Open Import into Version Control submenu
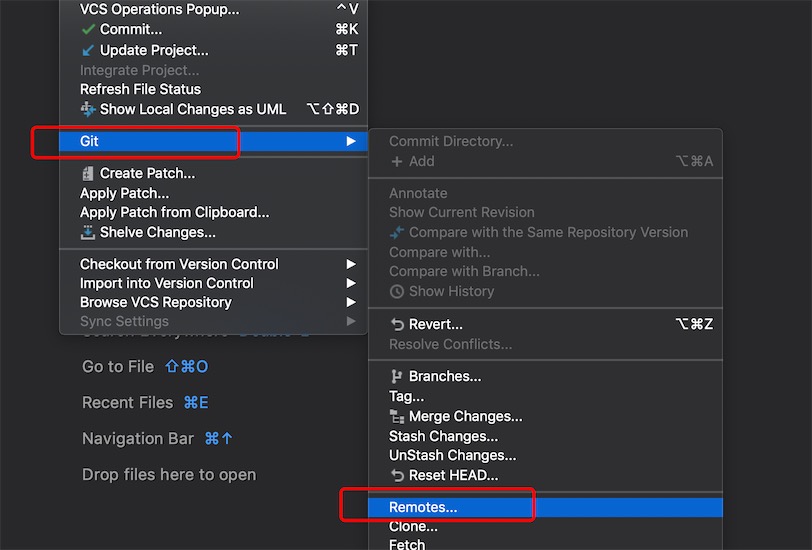The width and height of the screenshot is (812, 550). click(213, 283)
